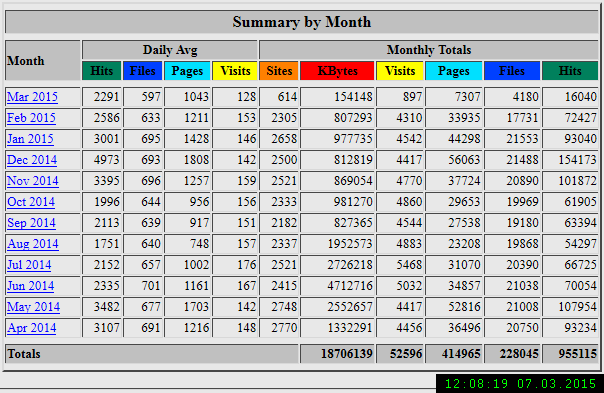This screenshot has height=393, width=604.
Task: Follow the Jun 2014 link
Action: 30,286
